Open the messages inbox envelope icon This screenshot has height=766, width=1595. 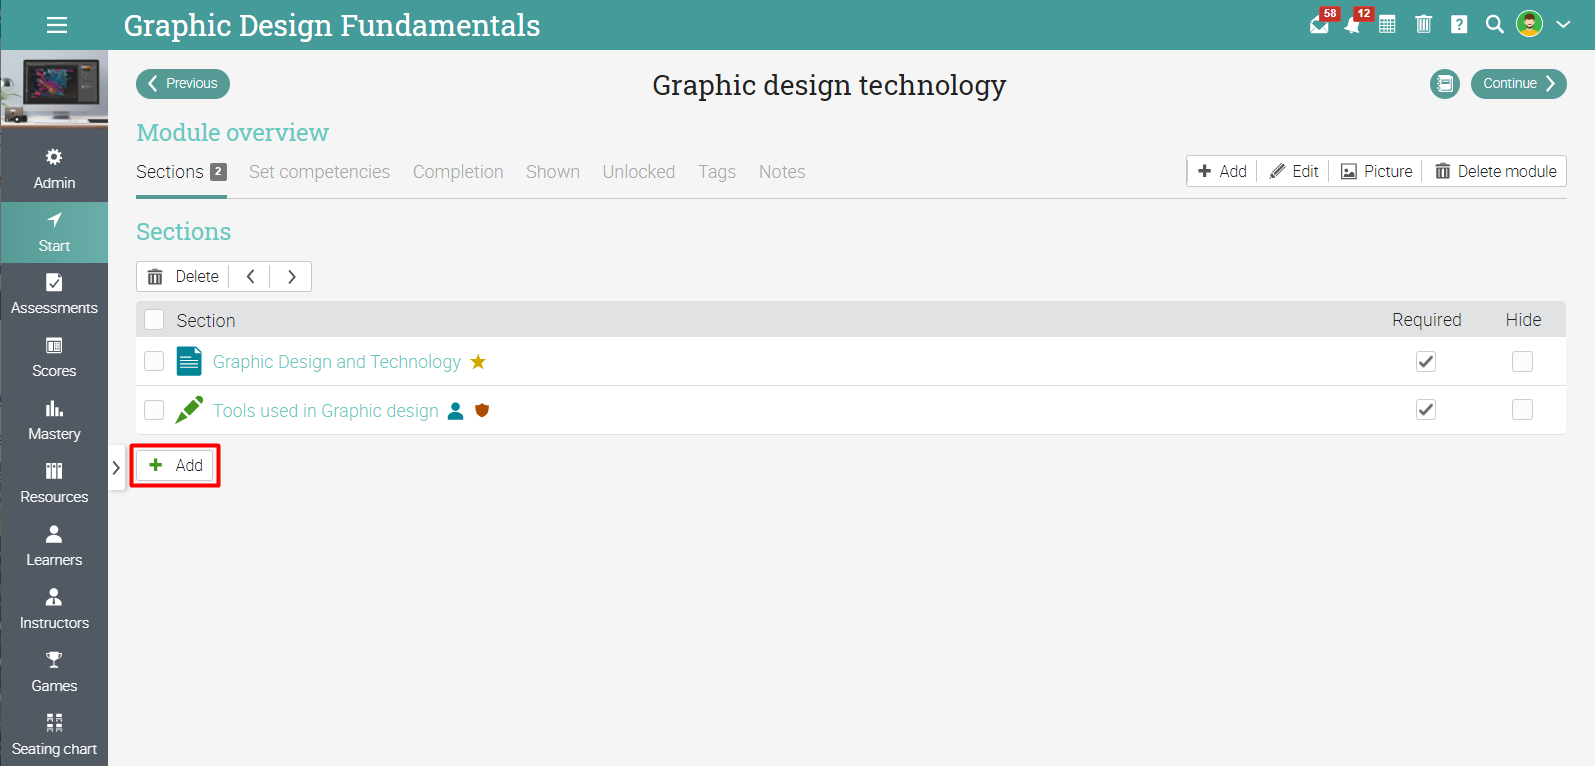click(x=1319, y=25)
